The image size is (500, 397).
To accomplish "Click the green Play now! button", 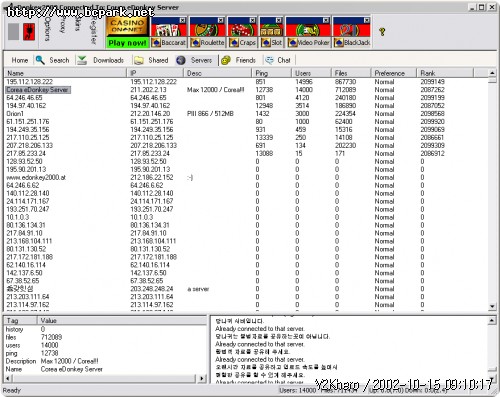I will (127, 43).
